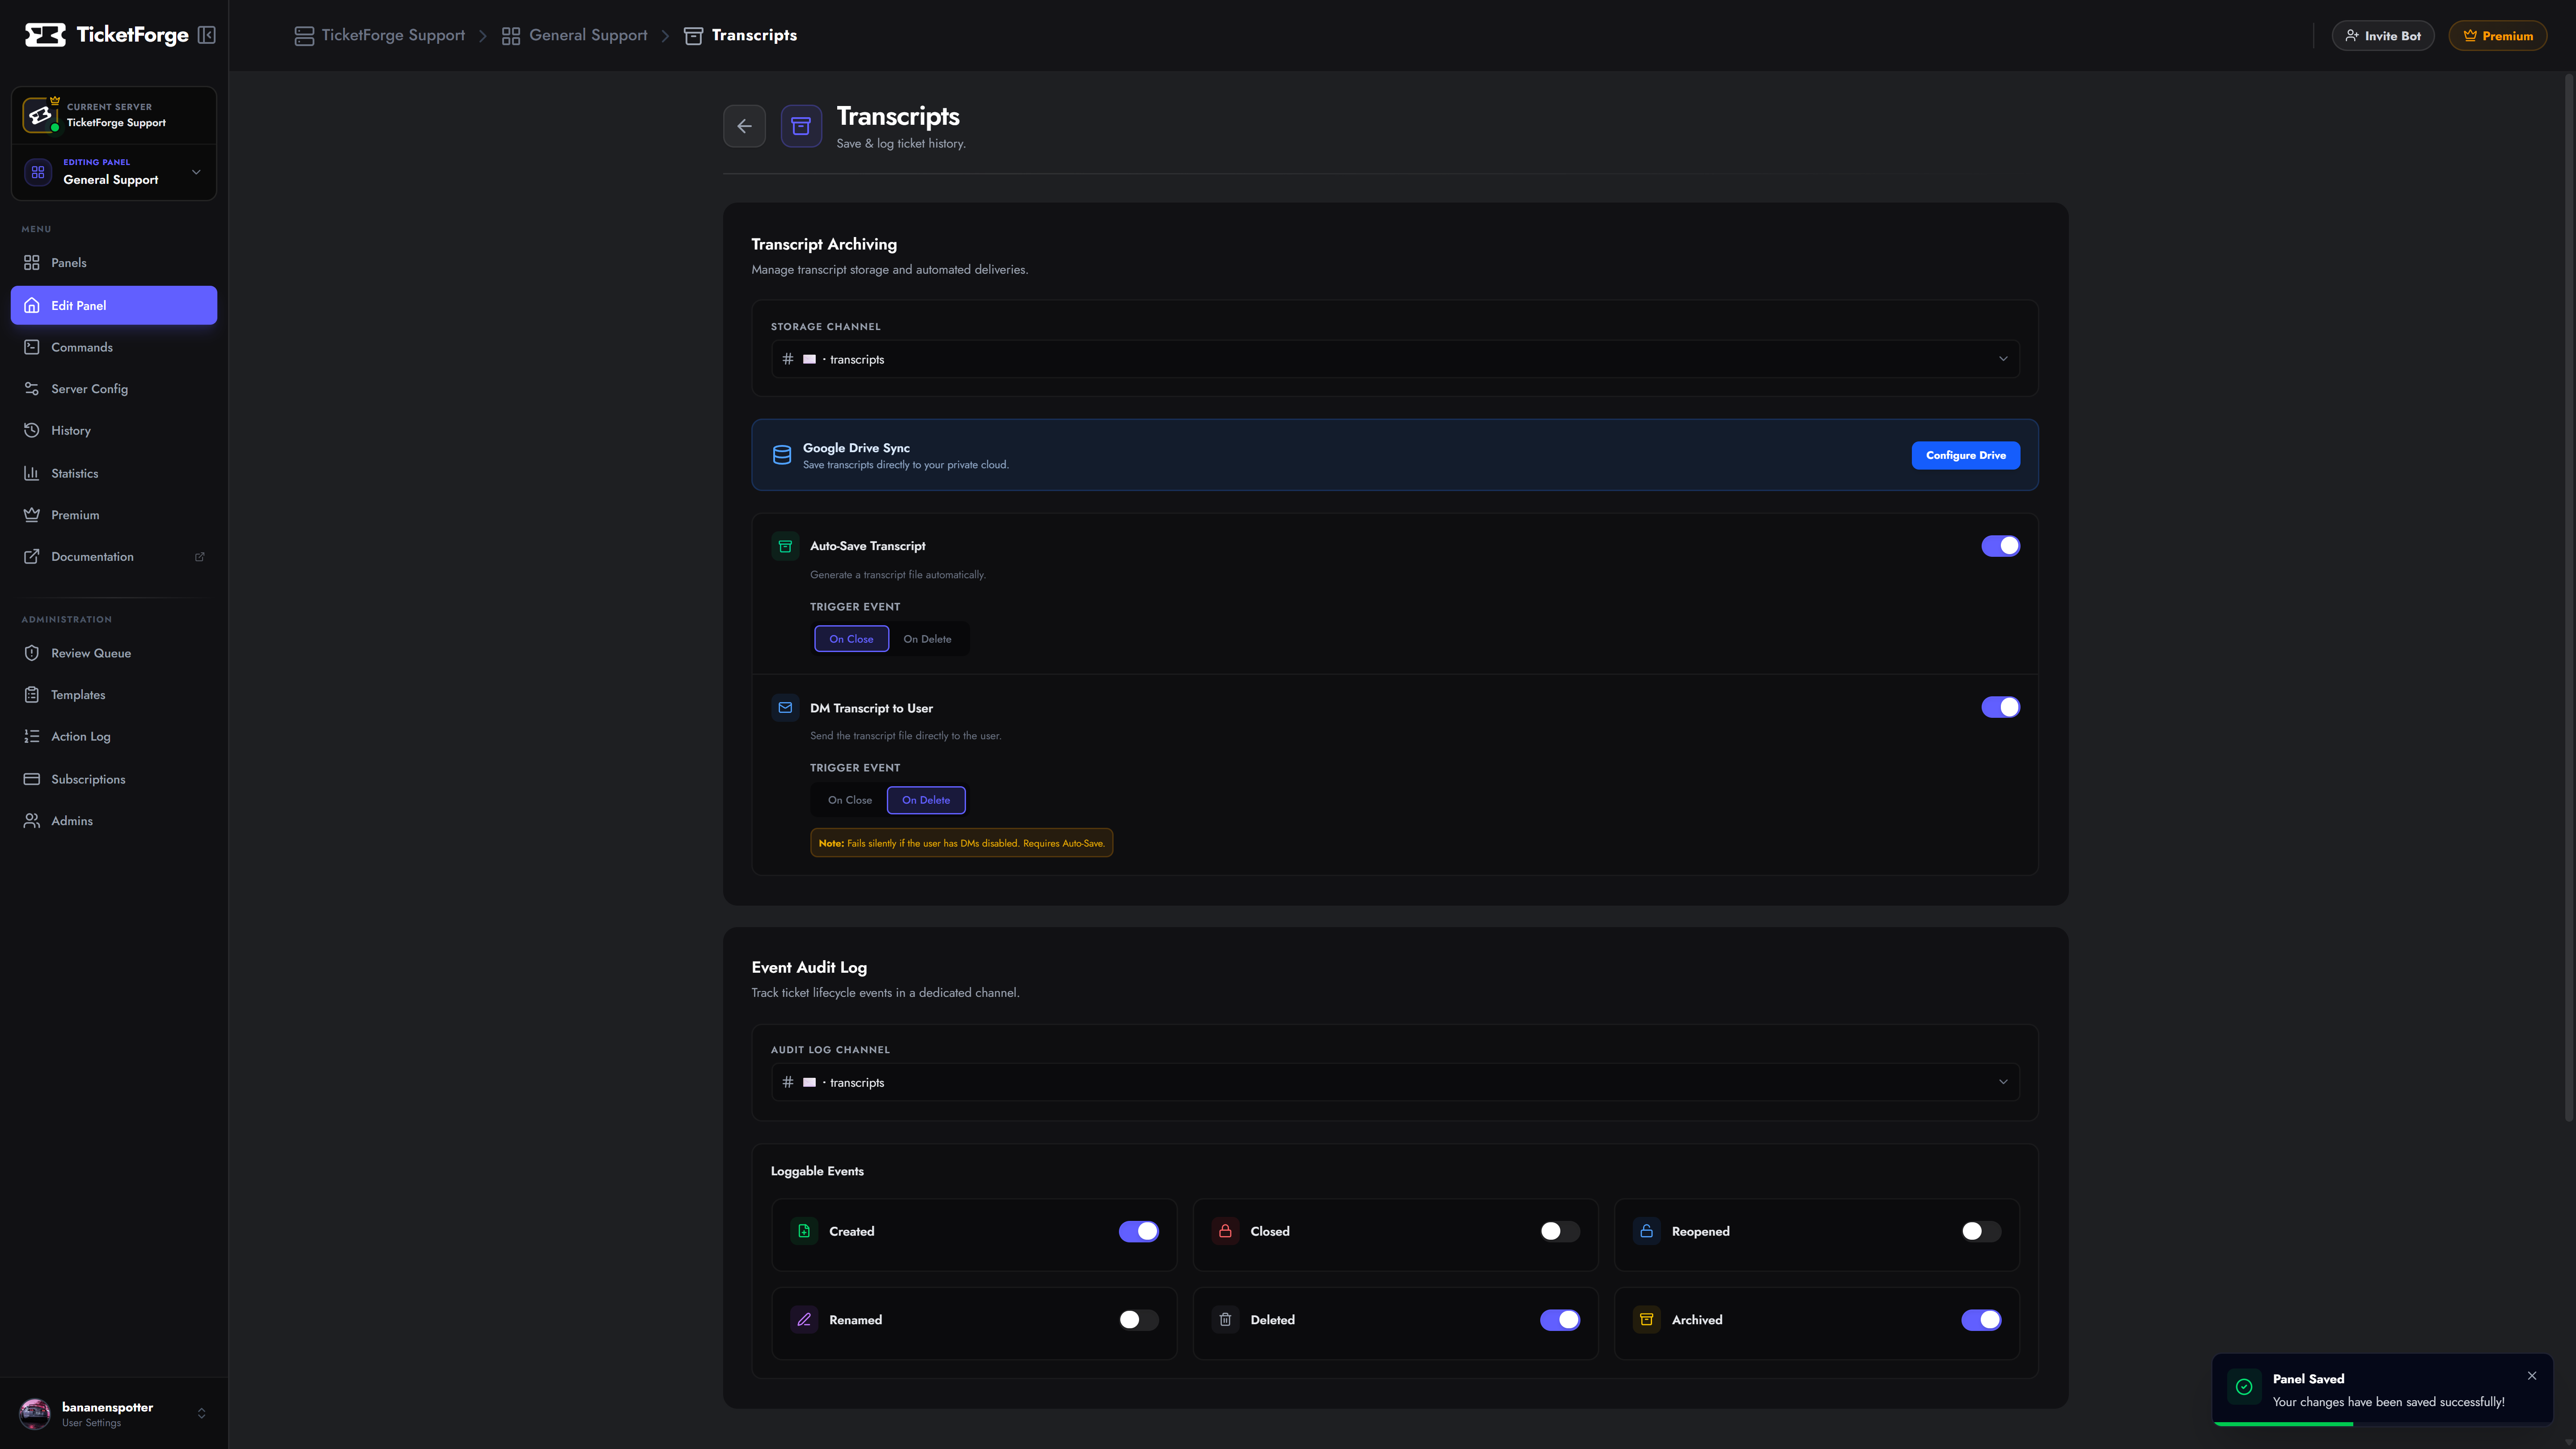Turn off the Deleted event logging toggle
The width and height of the screenshot is (2576, 1449).
[x=1559, y=1320]
